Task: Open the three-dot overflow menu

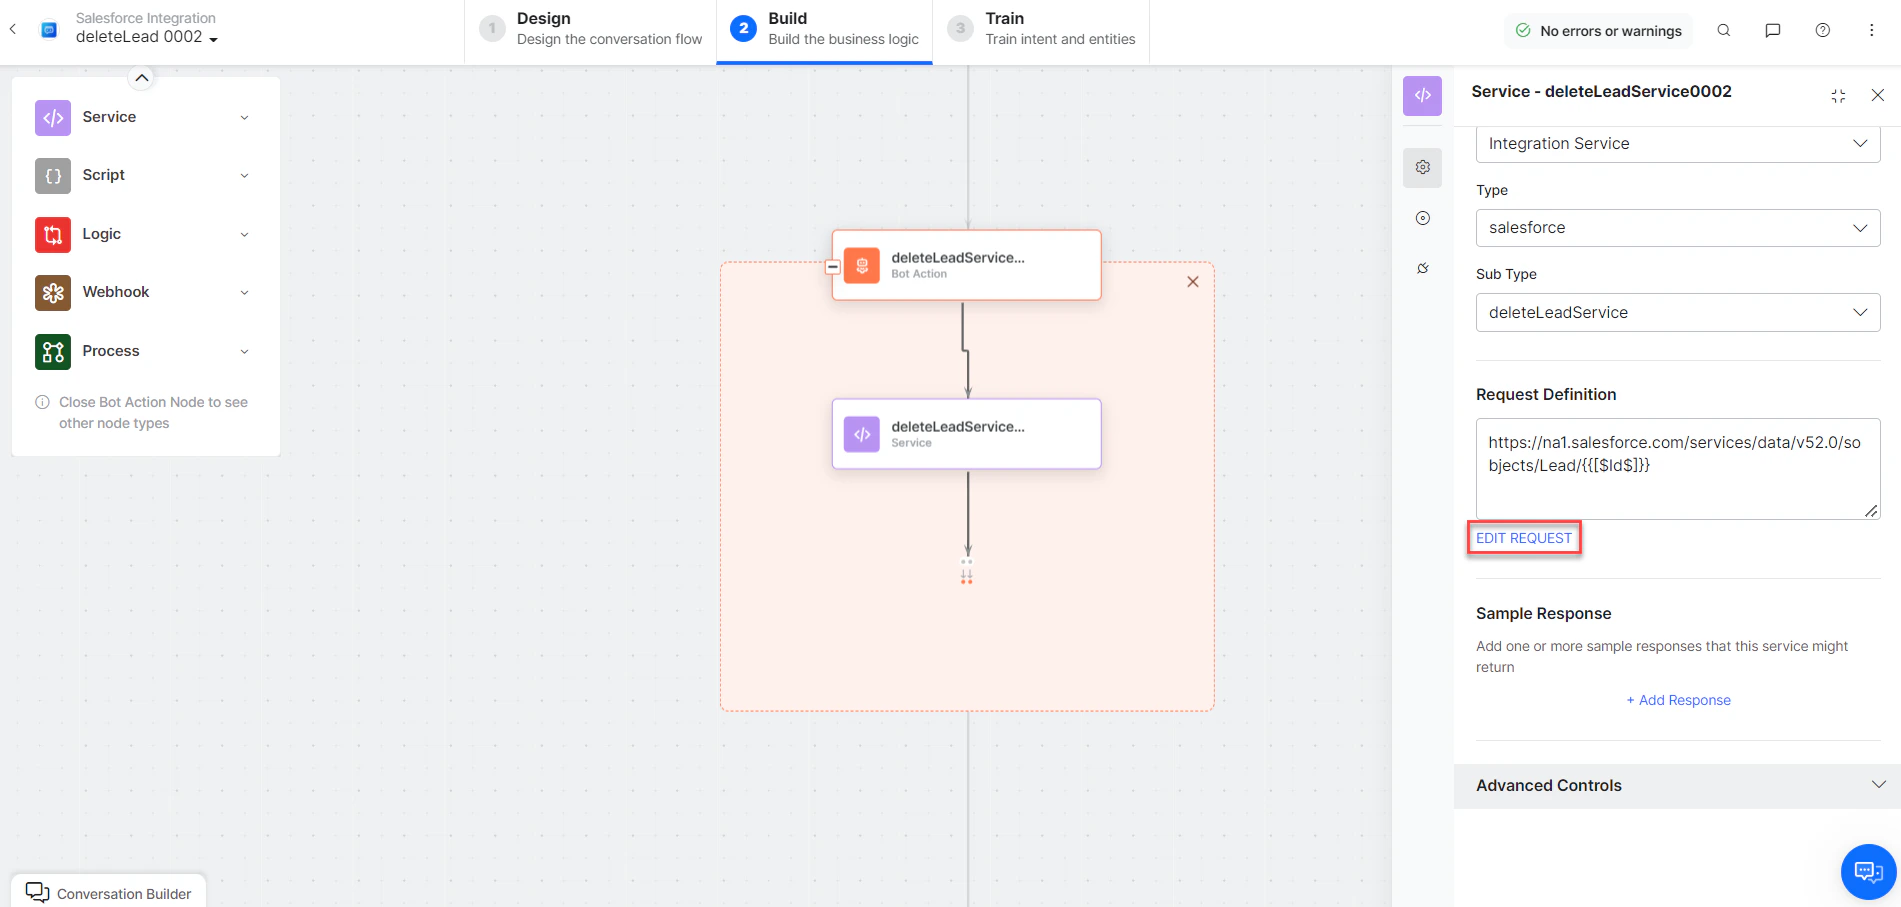Action: [x=1871, y=30]
